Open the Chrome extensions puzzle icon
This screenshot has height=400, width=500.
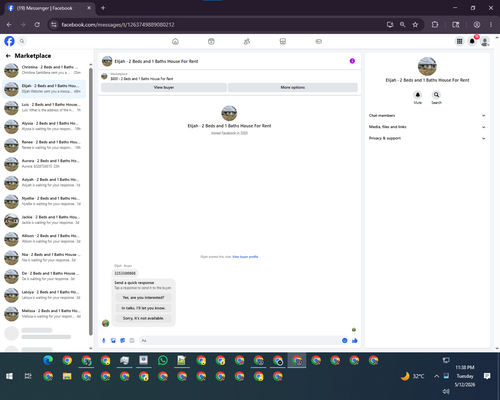435,25
